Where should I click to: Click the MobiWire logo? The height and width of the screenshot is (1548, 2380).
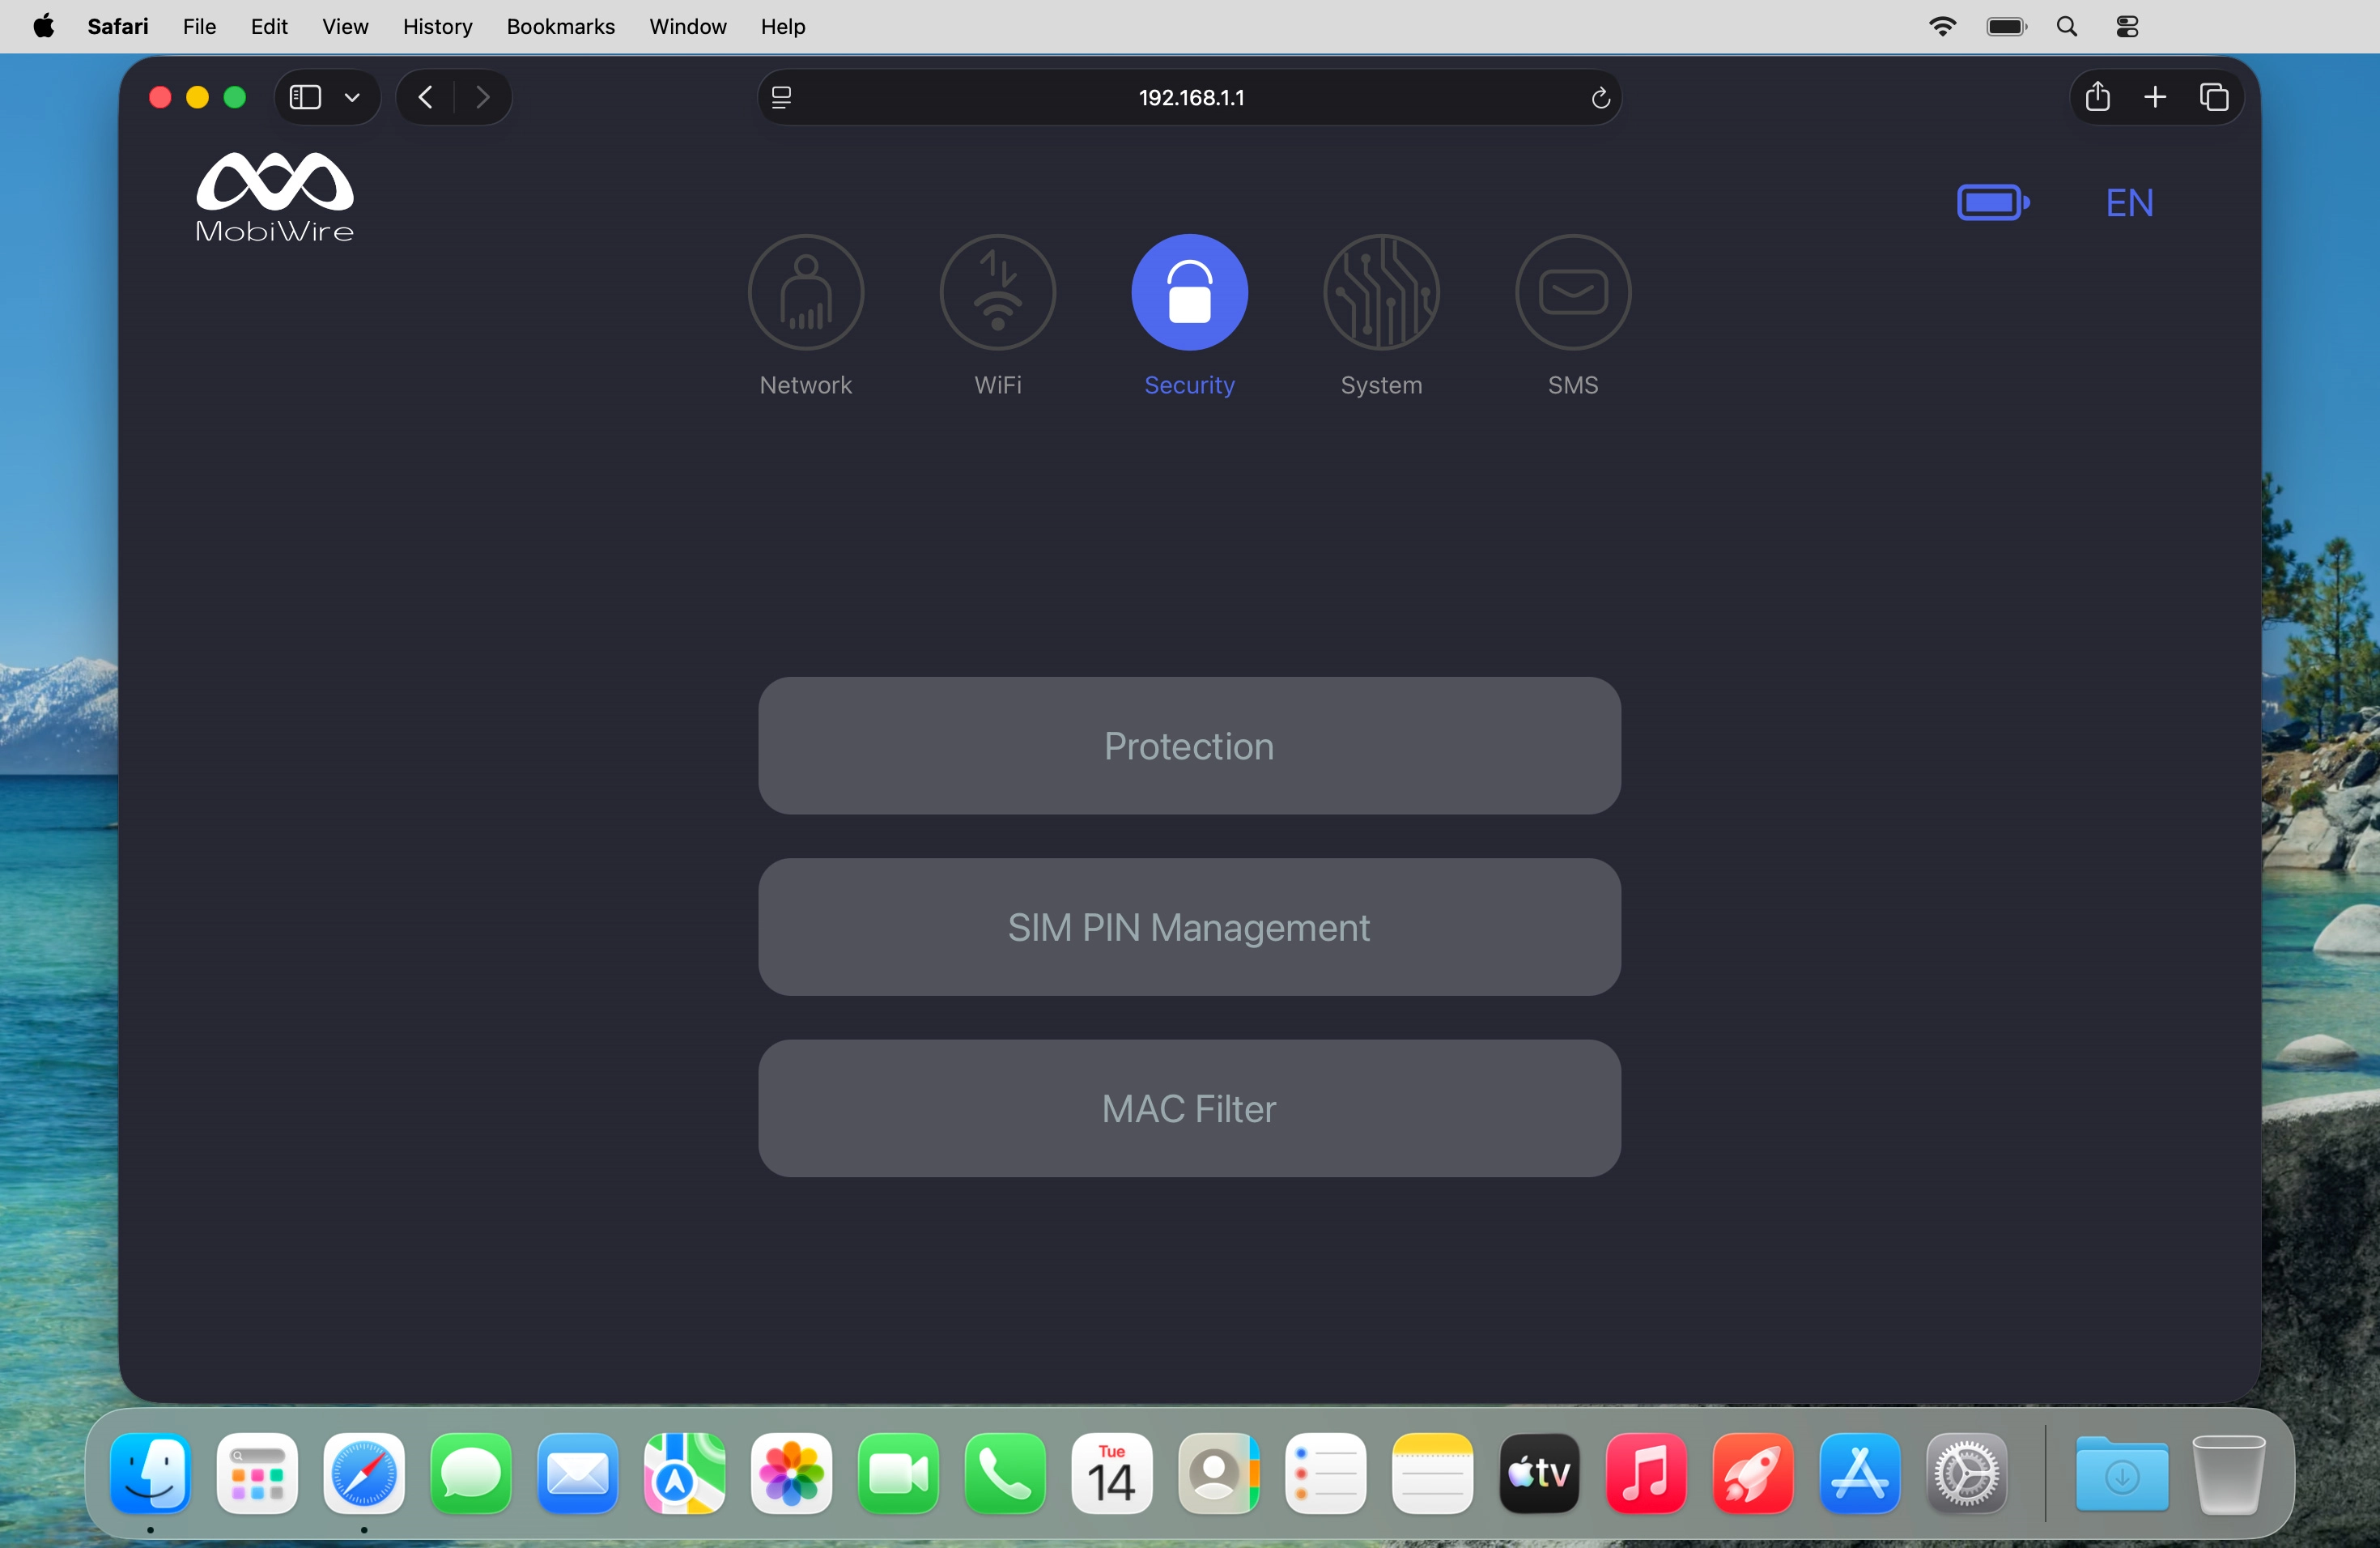point(274,196)
